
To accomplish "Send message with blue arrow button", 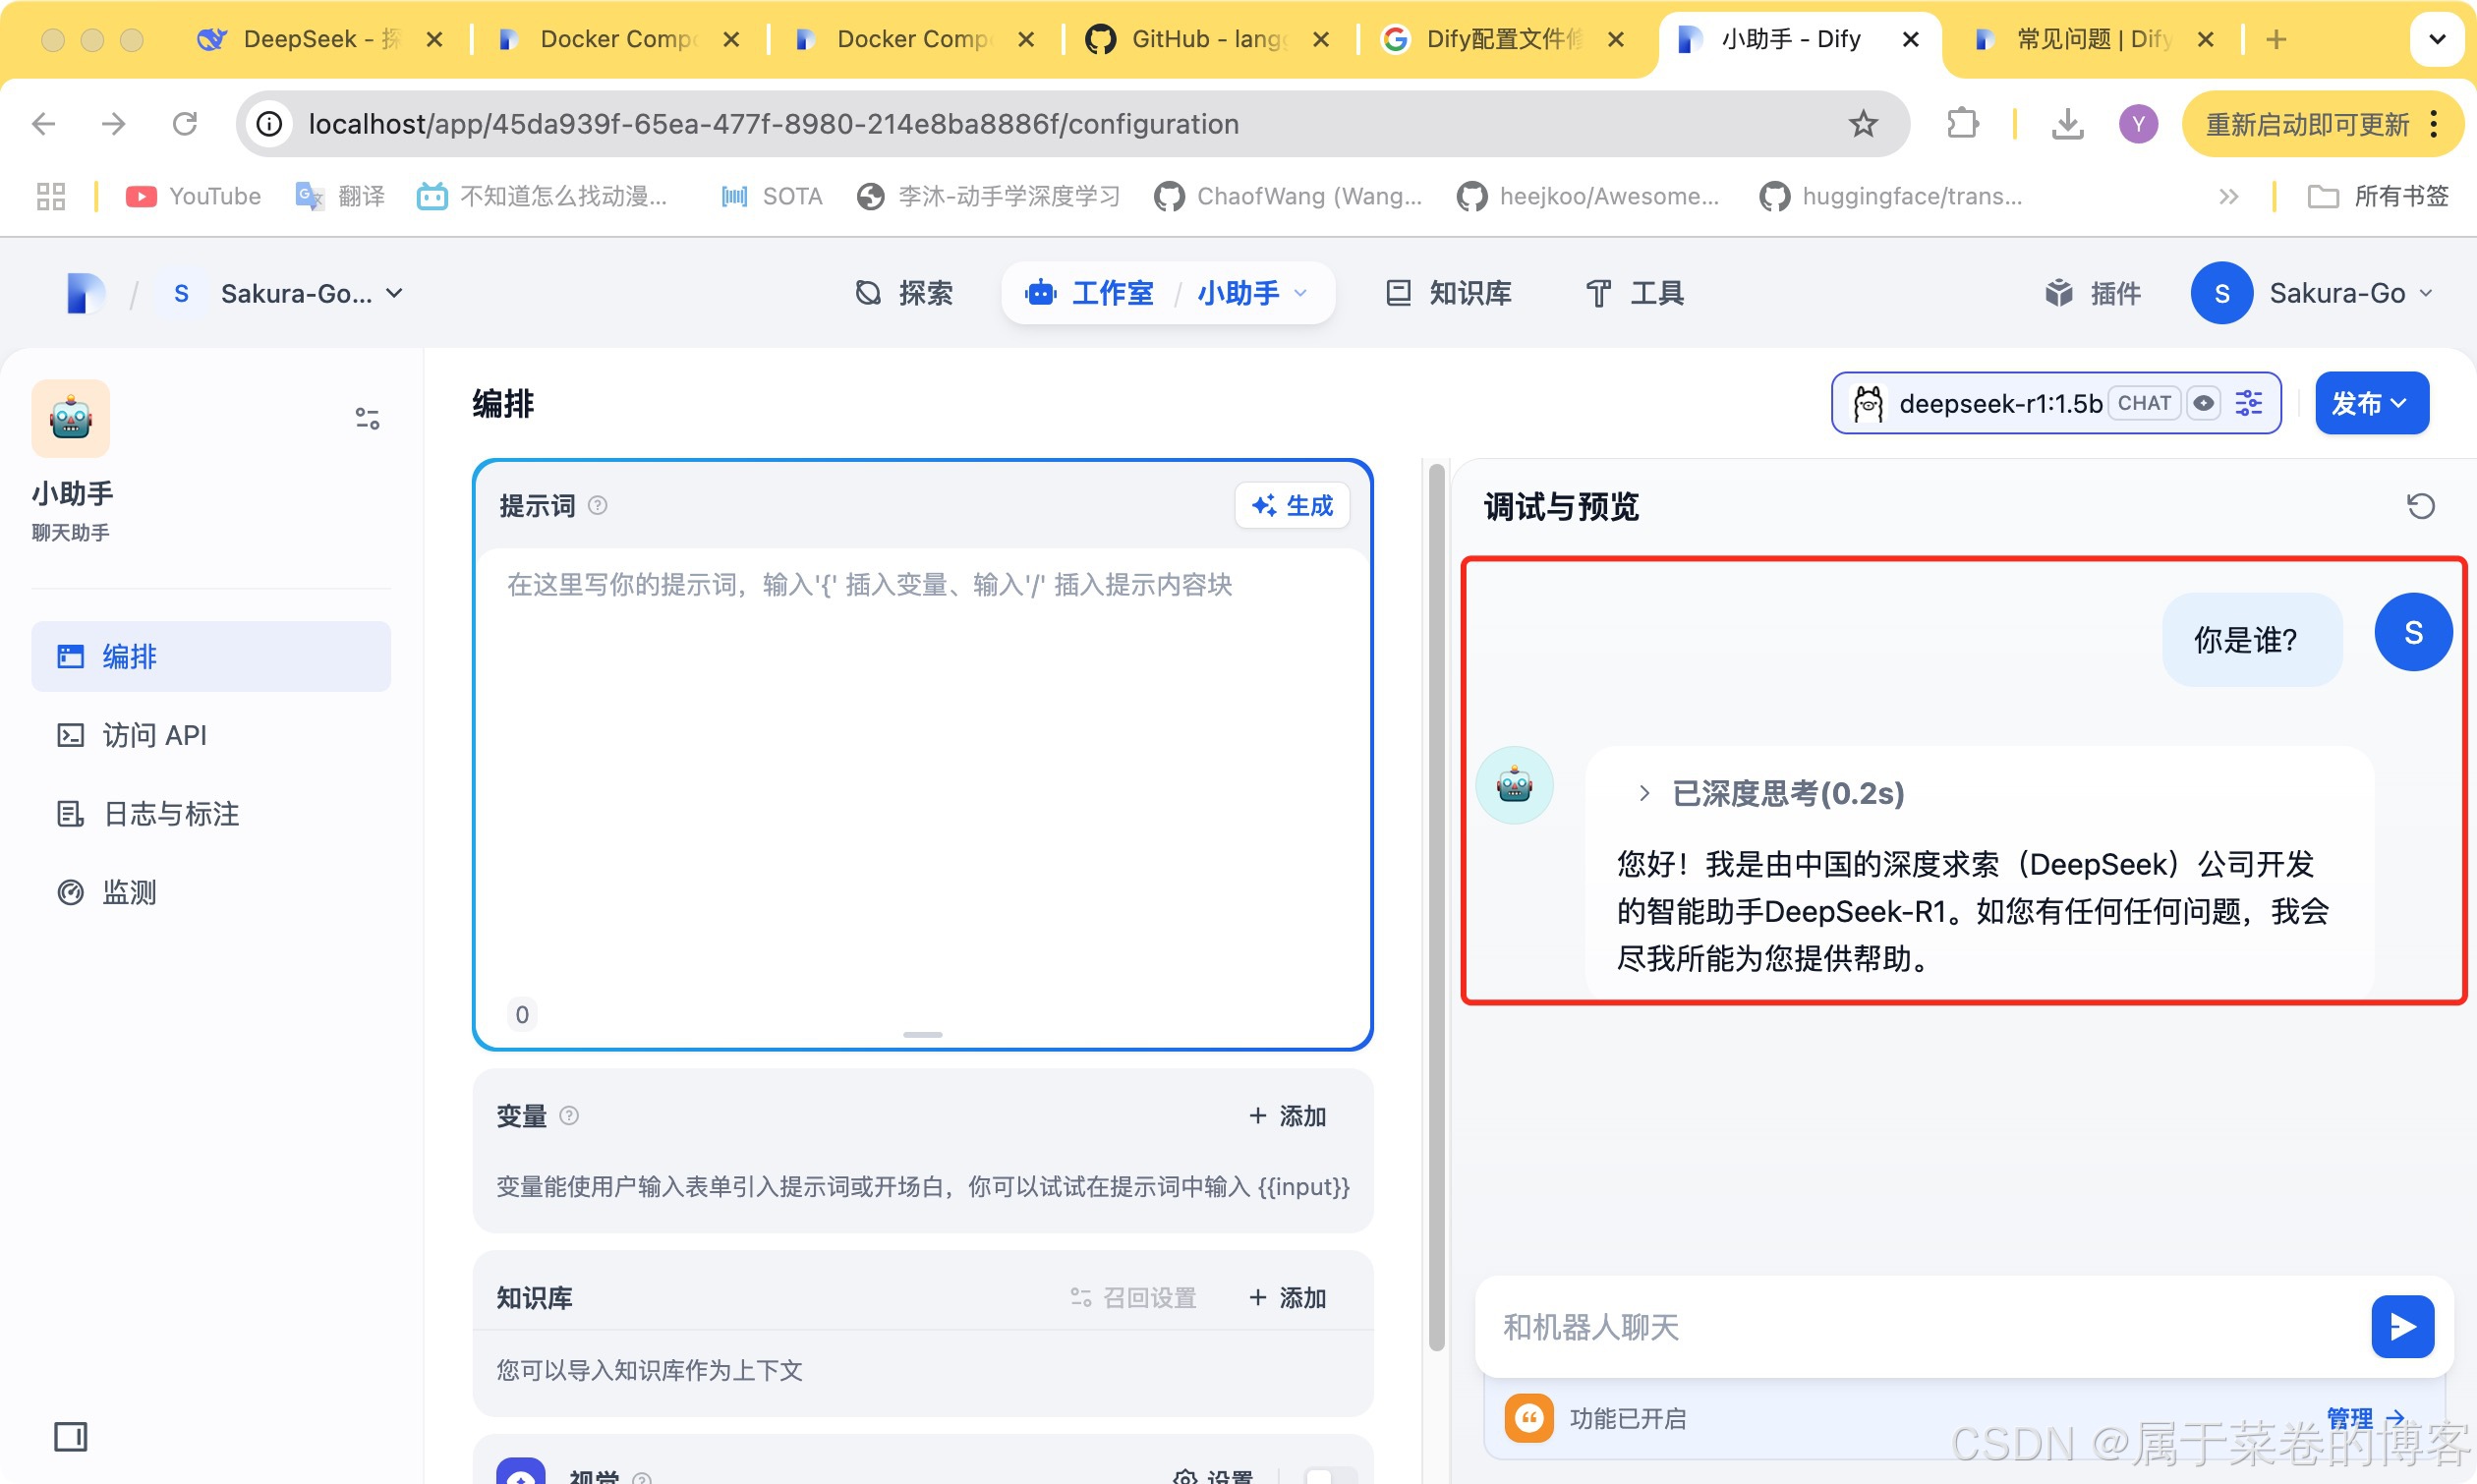I will tap(2402, 1327).
